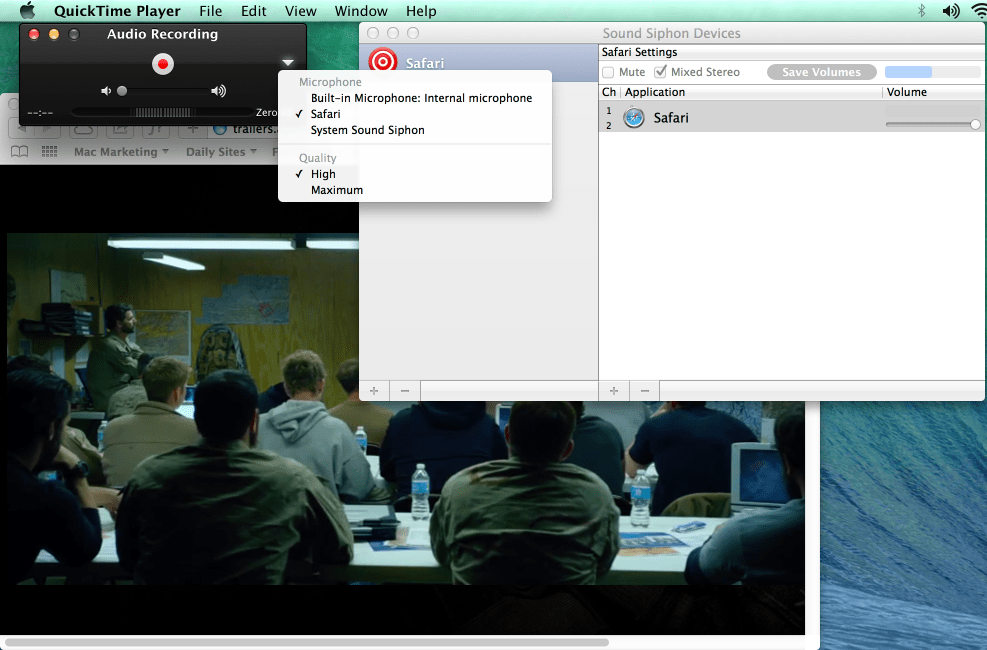Click the Safari compass icon in application list
Viewport: 987px width, 650px height.
tap(634, 118)
